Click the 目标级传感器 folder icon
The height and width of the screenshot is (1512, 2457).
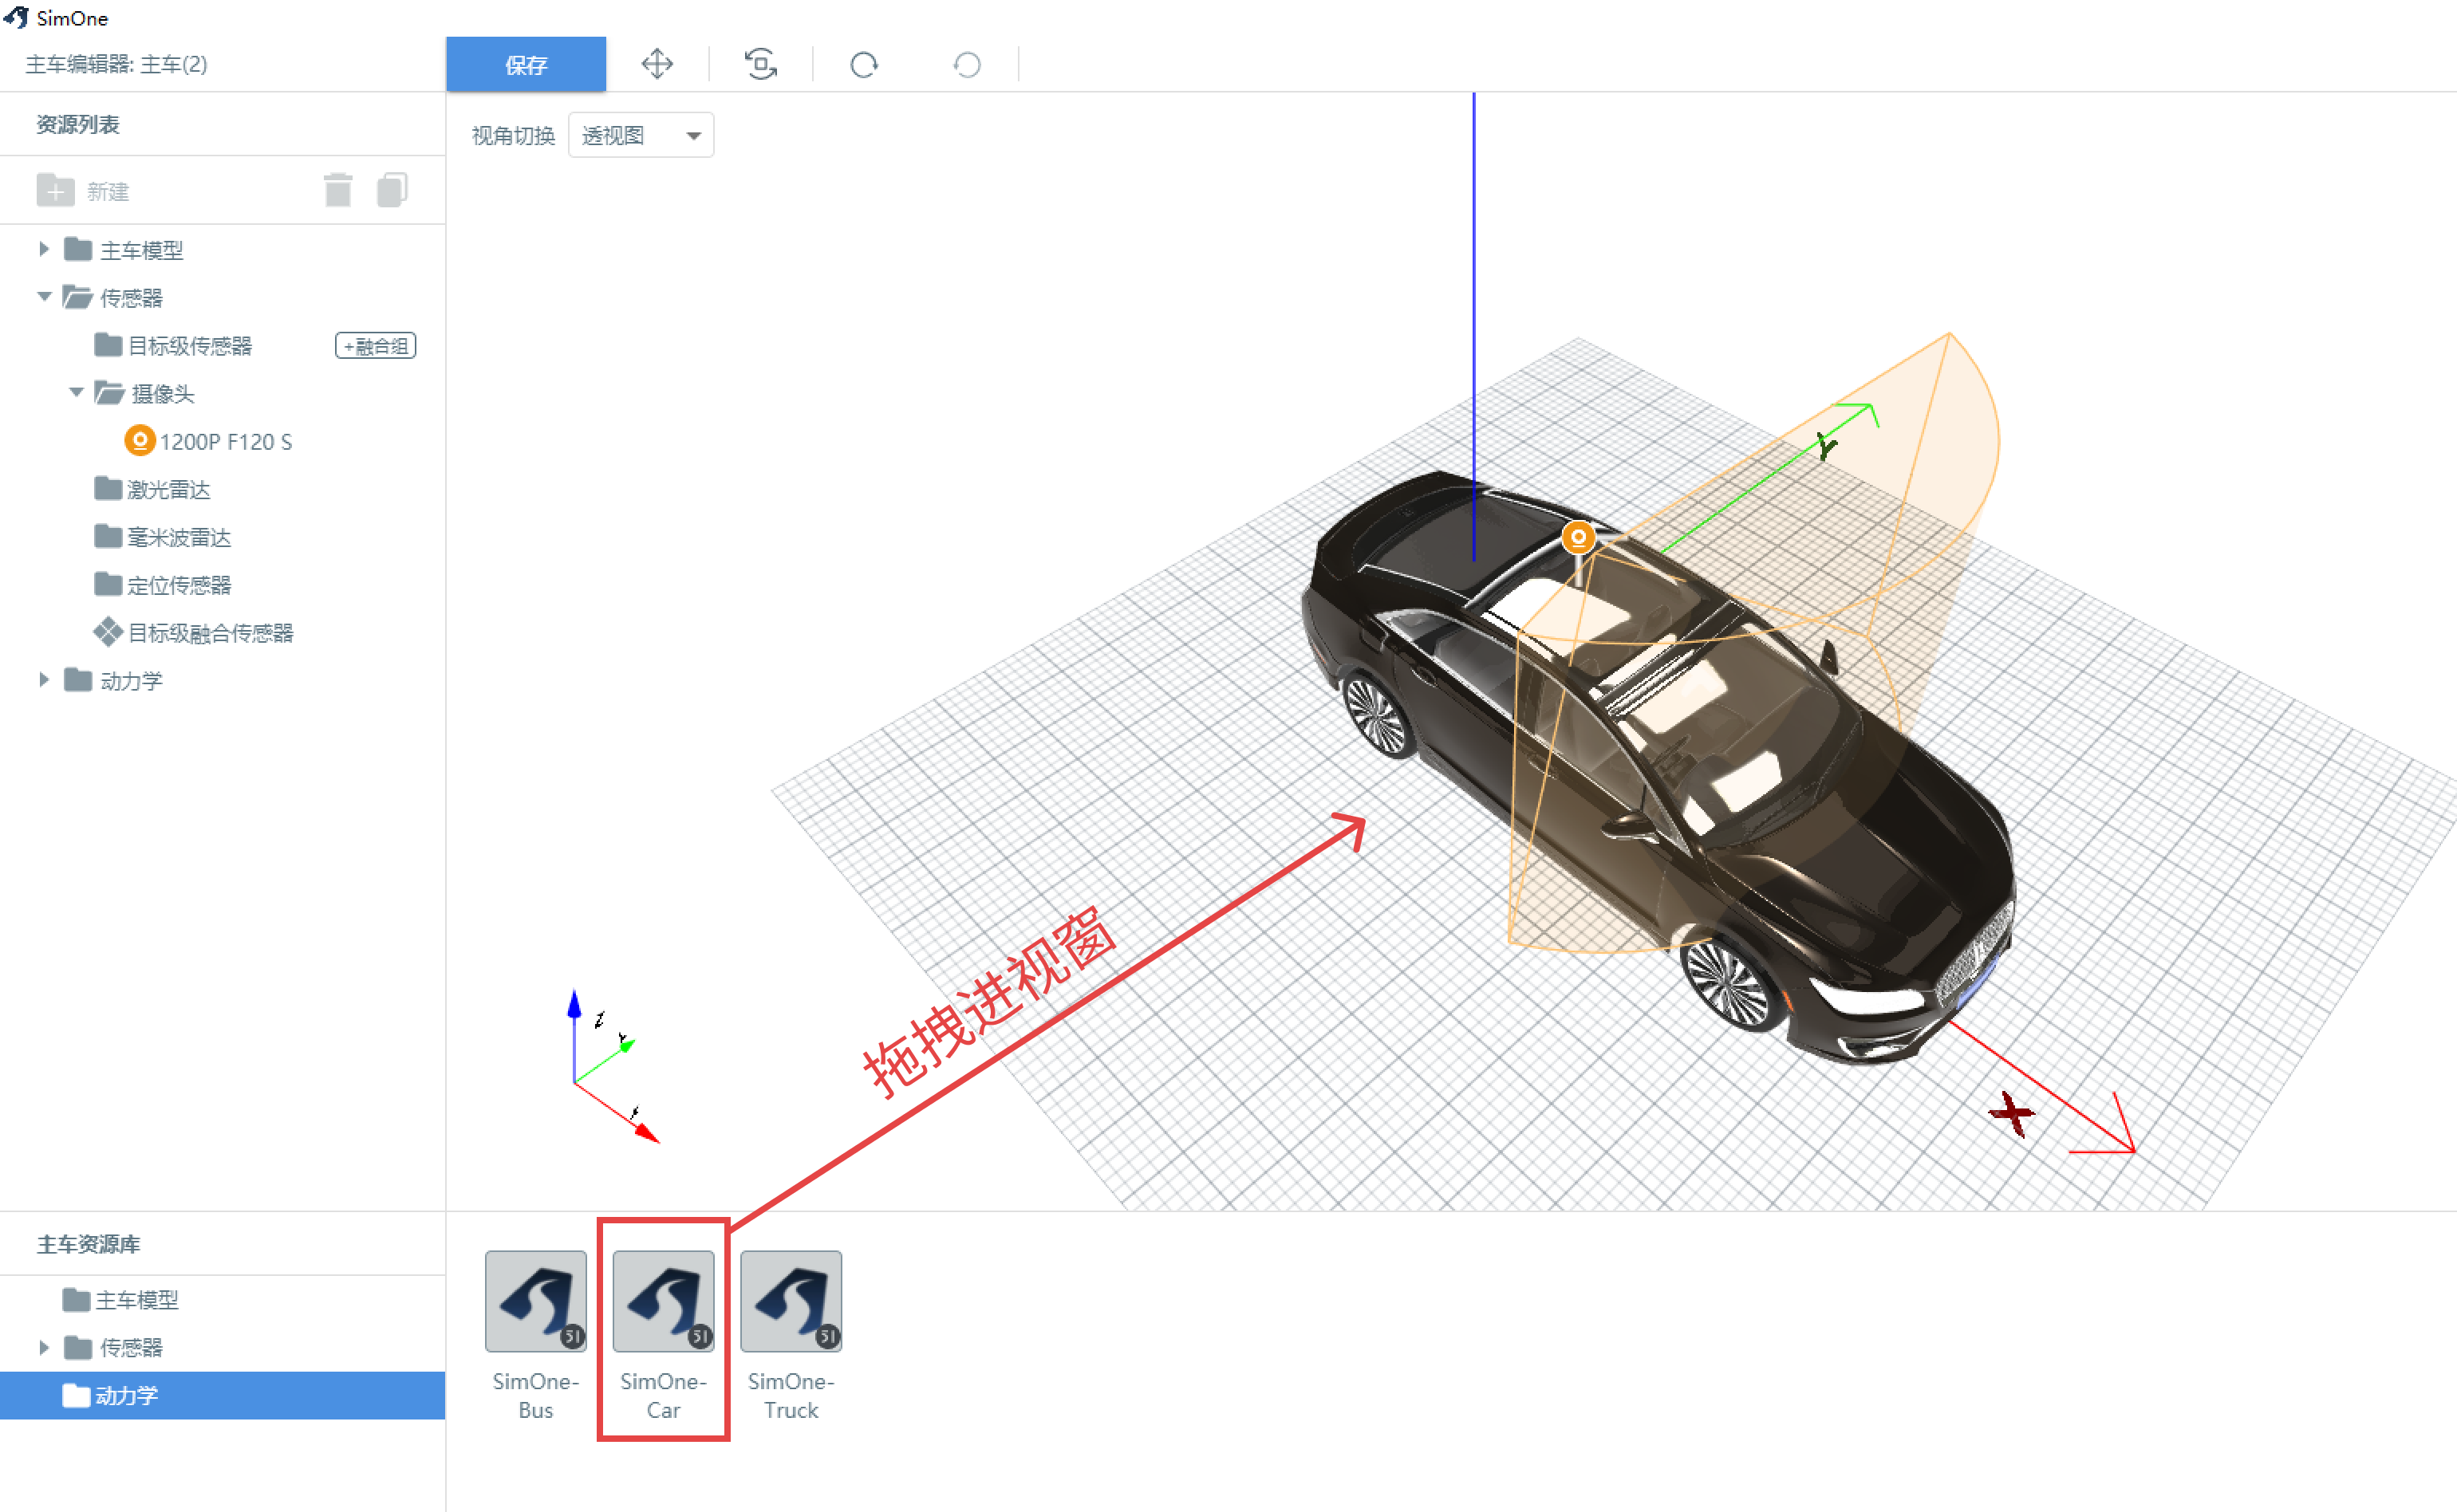coord(107,344)
